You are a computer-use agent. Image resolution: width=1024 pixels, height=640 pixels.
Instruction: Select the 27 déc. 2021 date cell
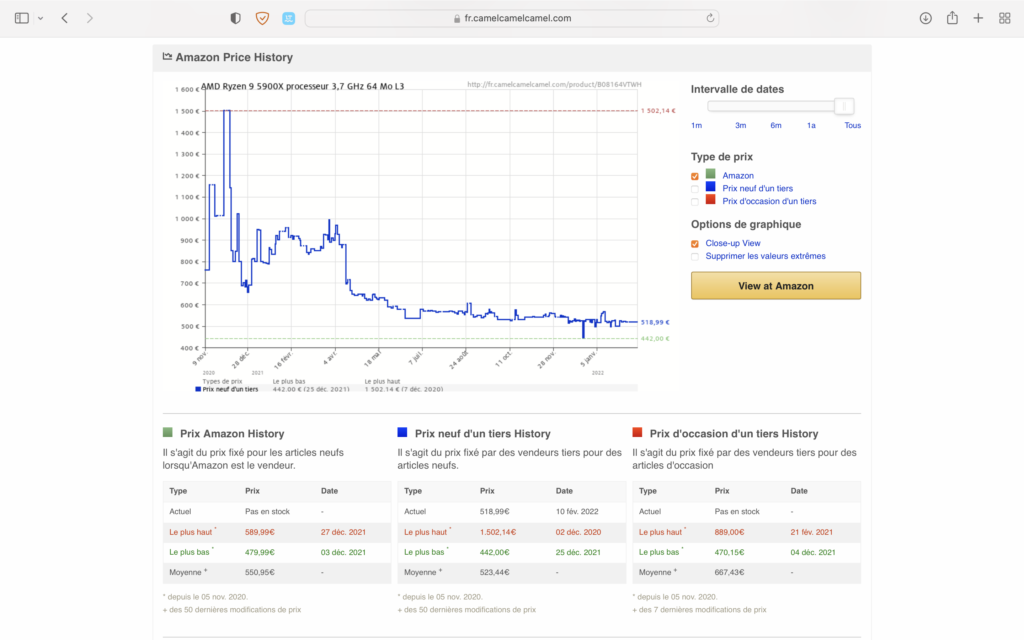tap(343, 532)
